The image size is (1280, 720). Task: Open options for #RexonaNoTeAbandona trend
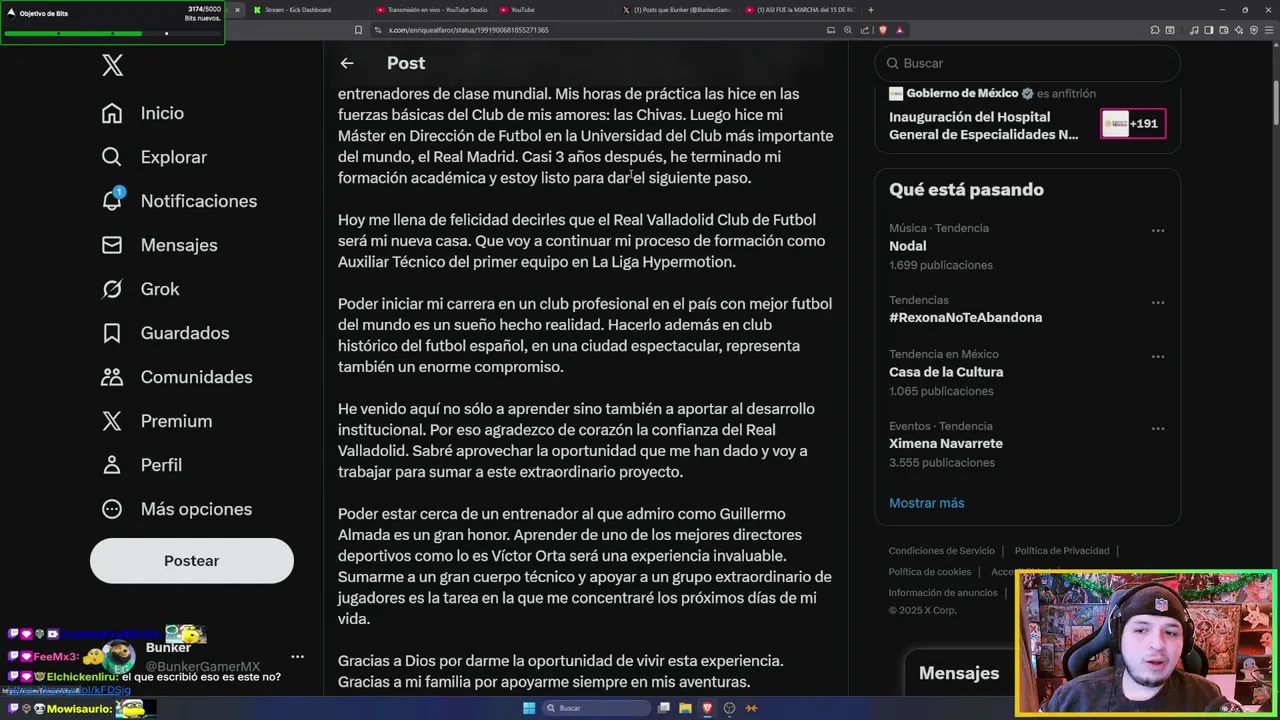pos(1158,303)
